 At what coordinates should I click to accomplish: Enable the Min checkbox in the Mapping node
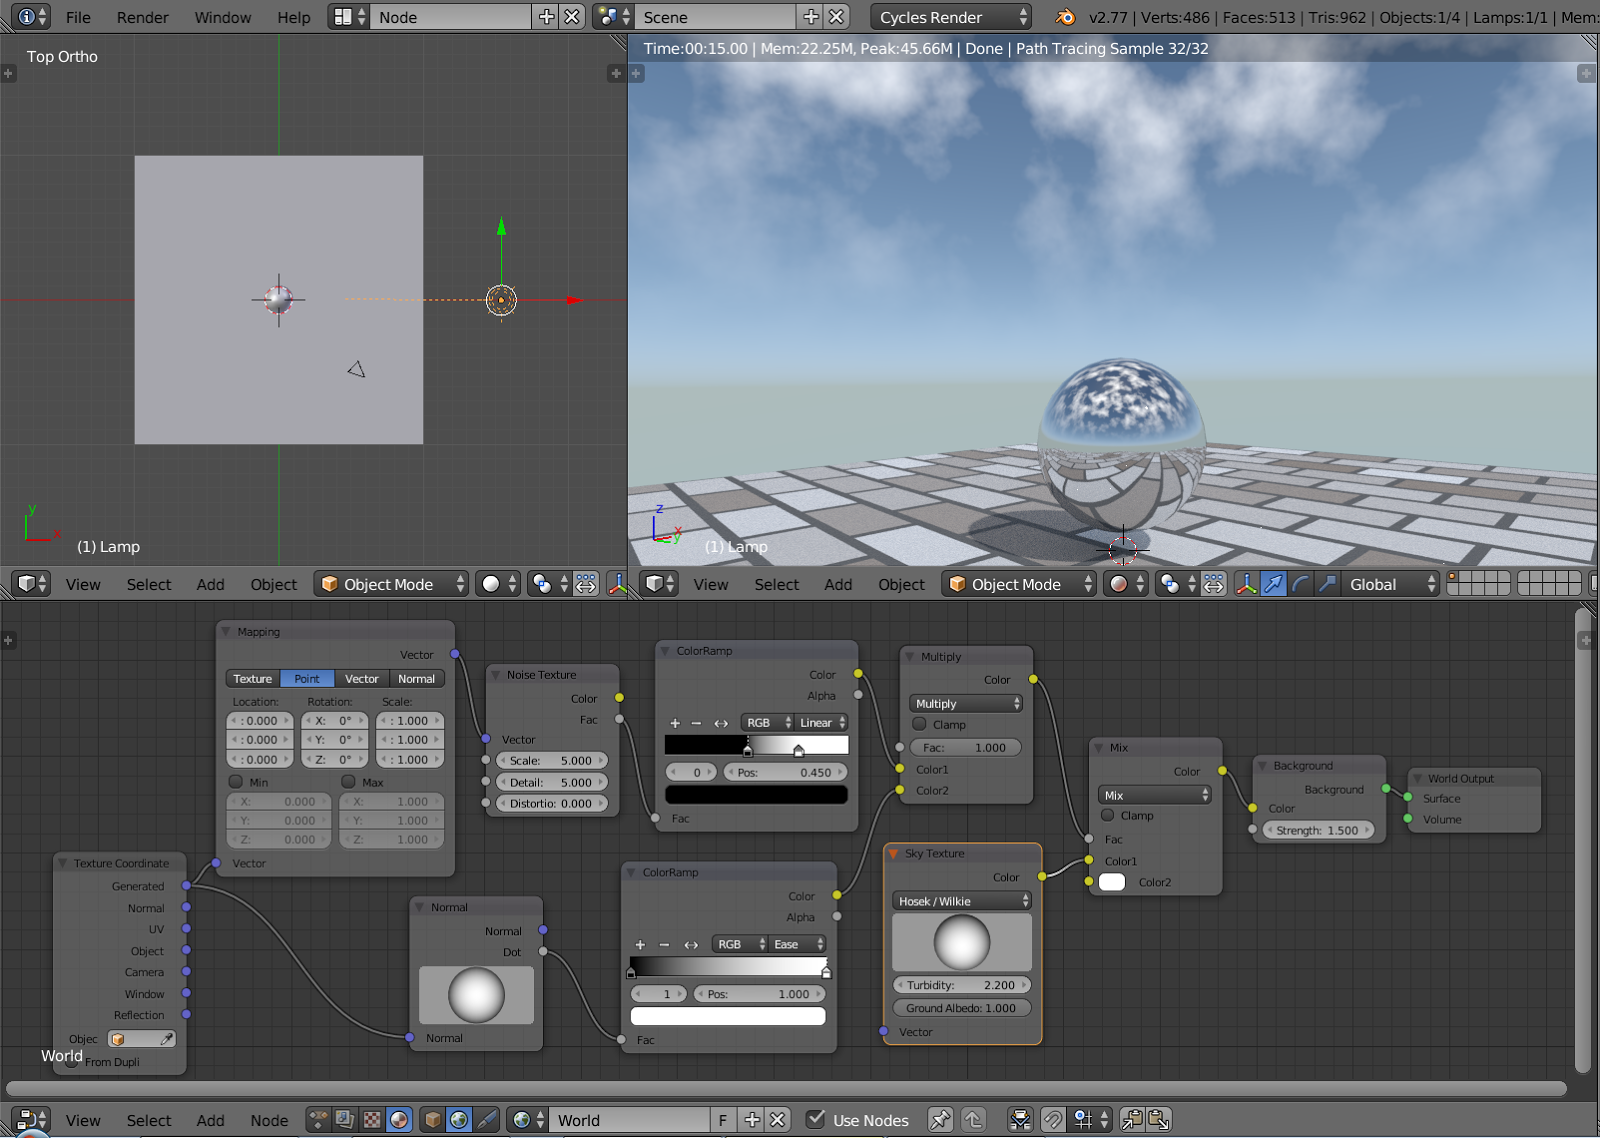[238, 782]
